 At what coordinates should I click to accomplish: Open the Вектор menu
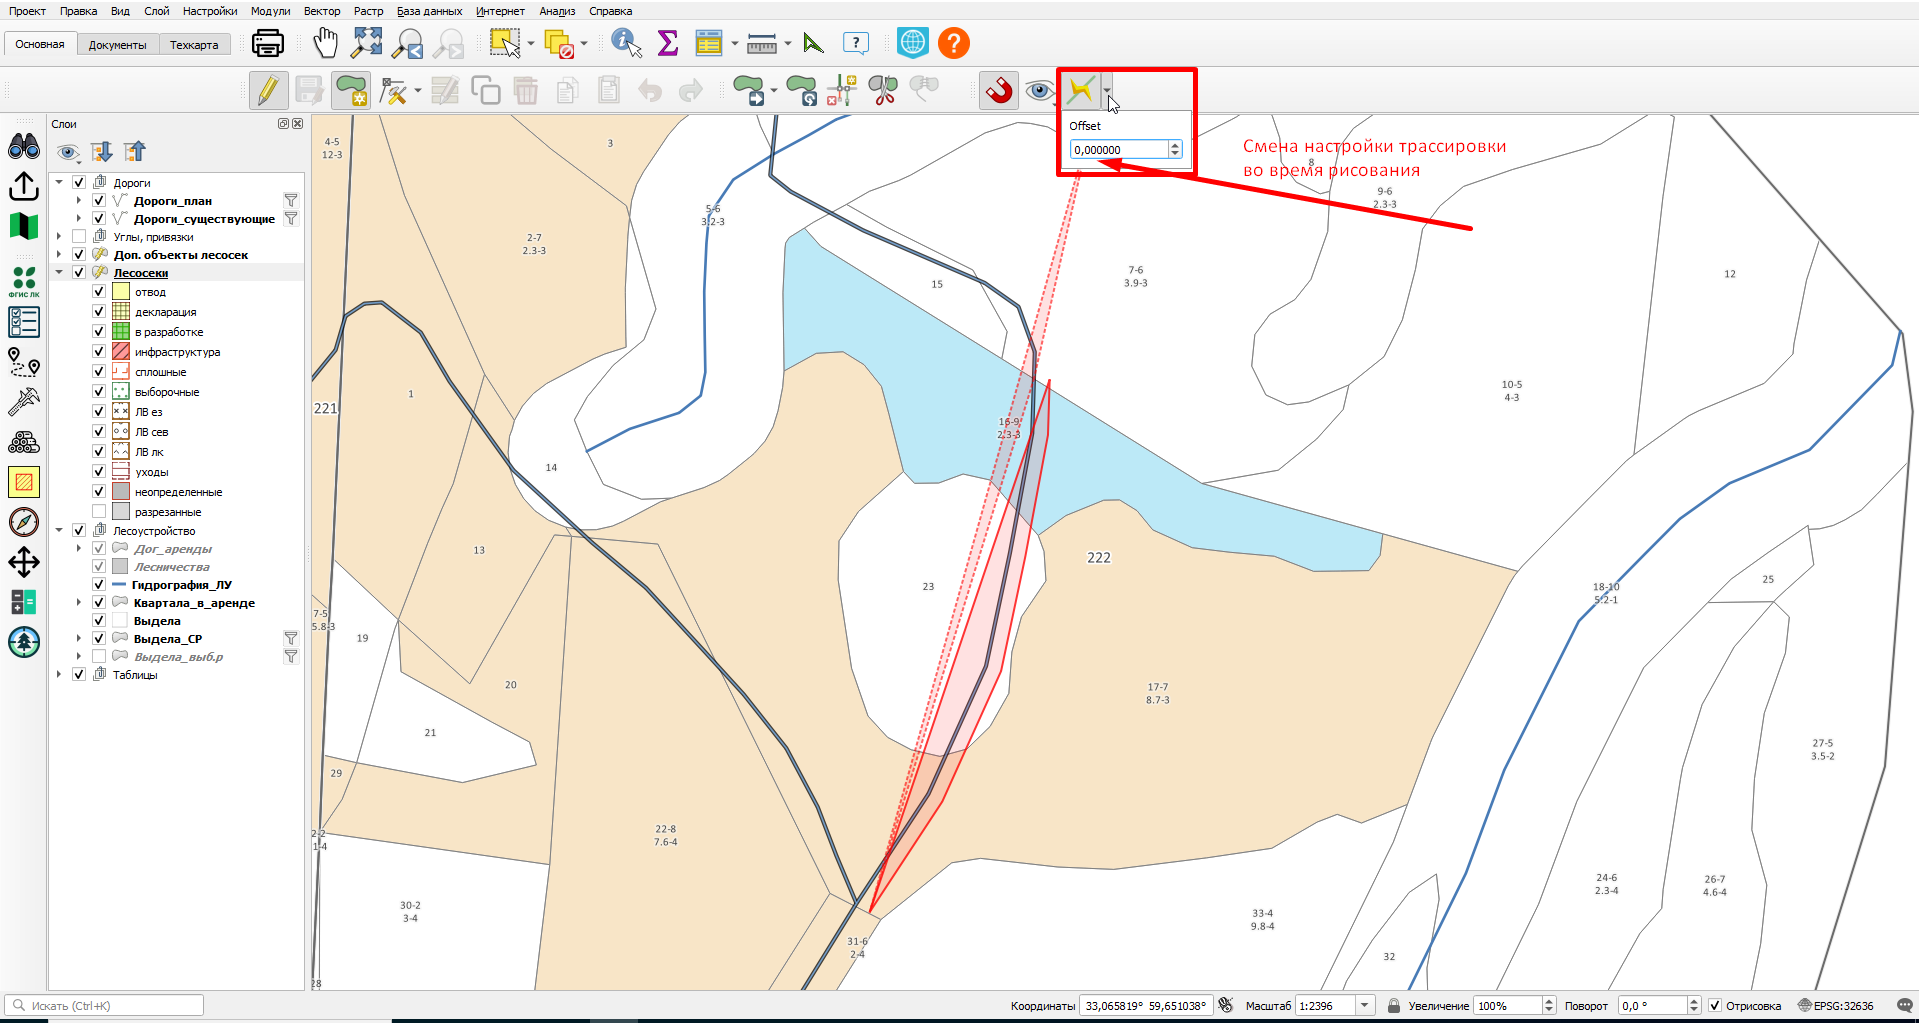322,11
